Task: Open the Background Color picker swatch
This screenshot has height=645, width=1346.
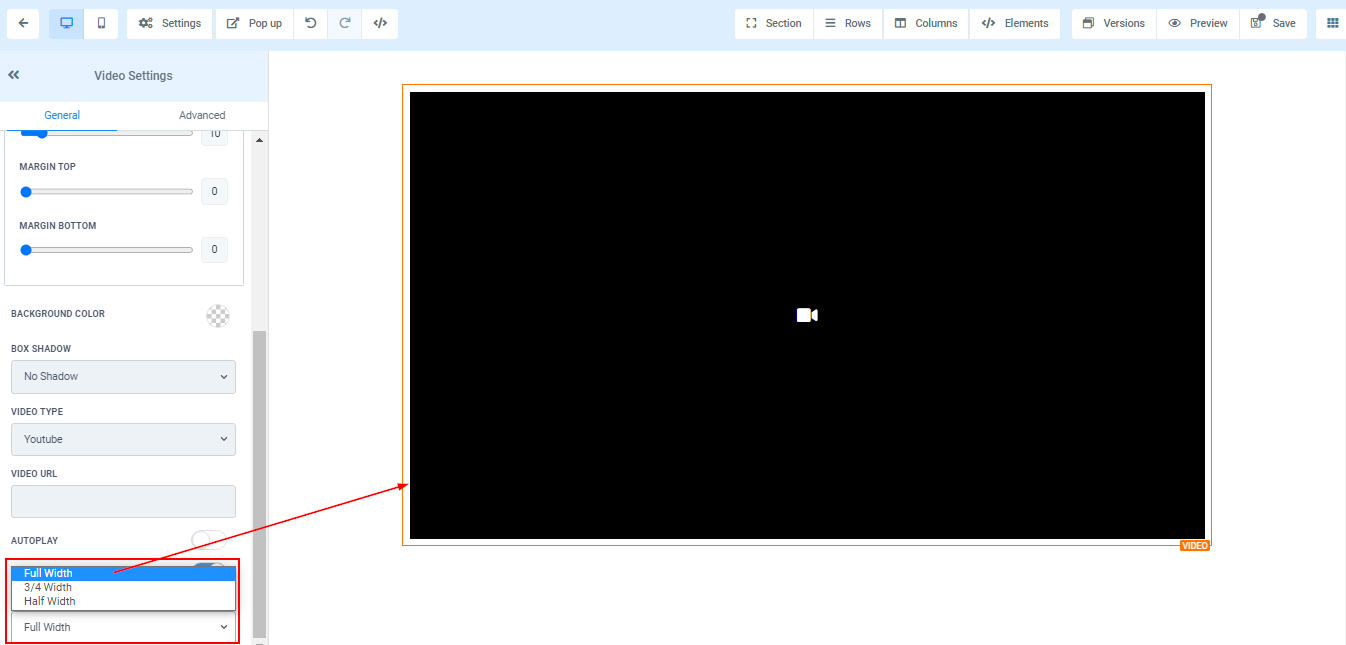Action: click(217, 316)
